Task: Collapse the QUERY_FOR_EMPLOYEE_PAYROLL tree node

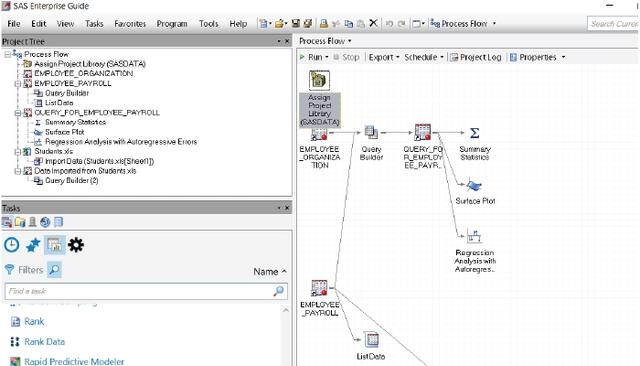Action: pos(18,113)
